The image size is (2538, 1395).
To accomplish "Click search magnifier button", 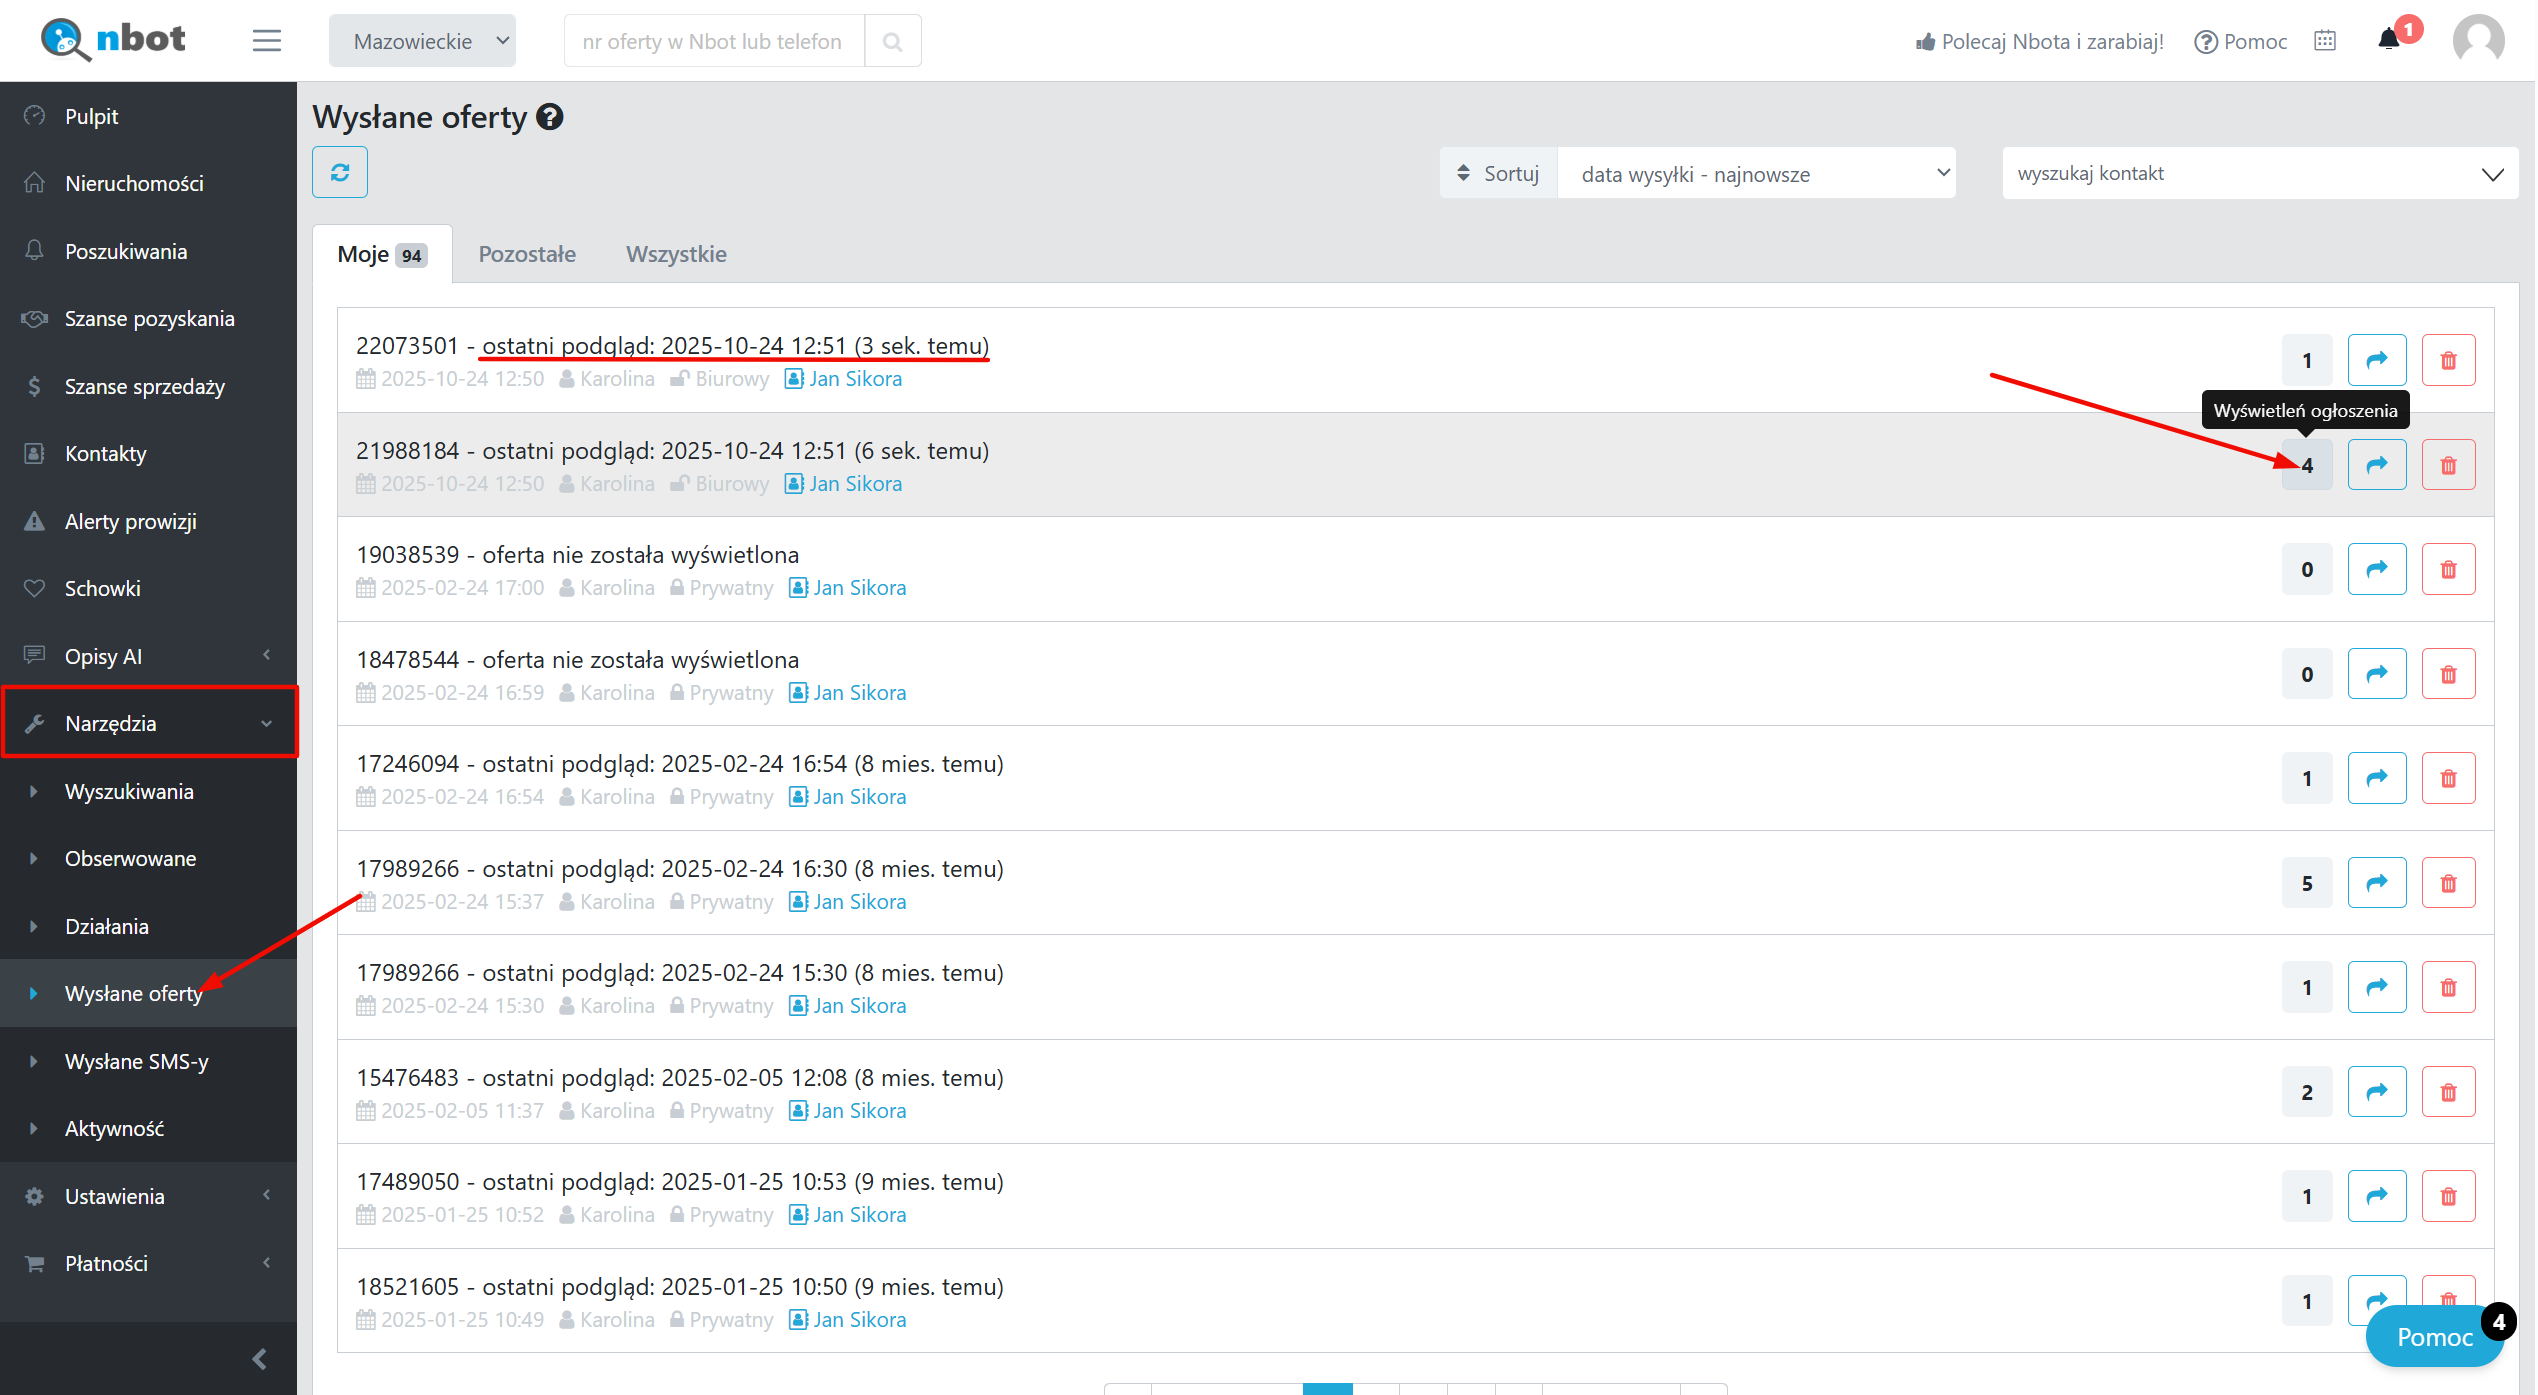I will 892,41.
